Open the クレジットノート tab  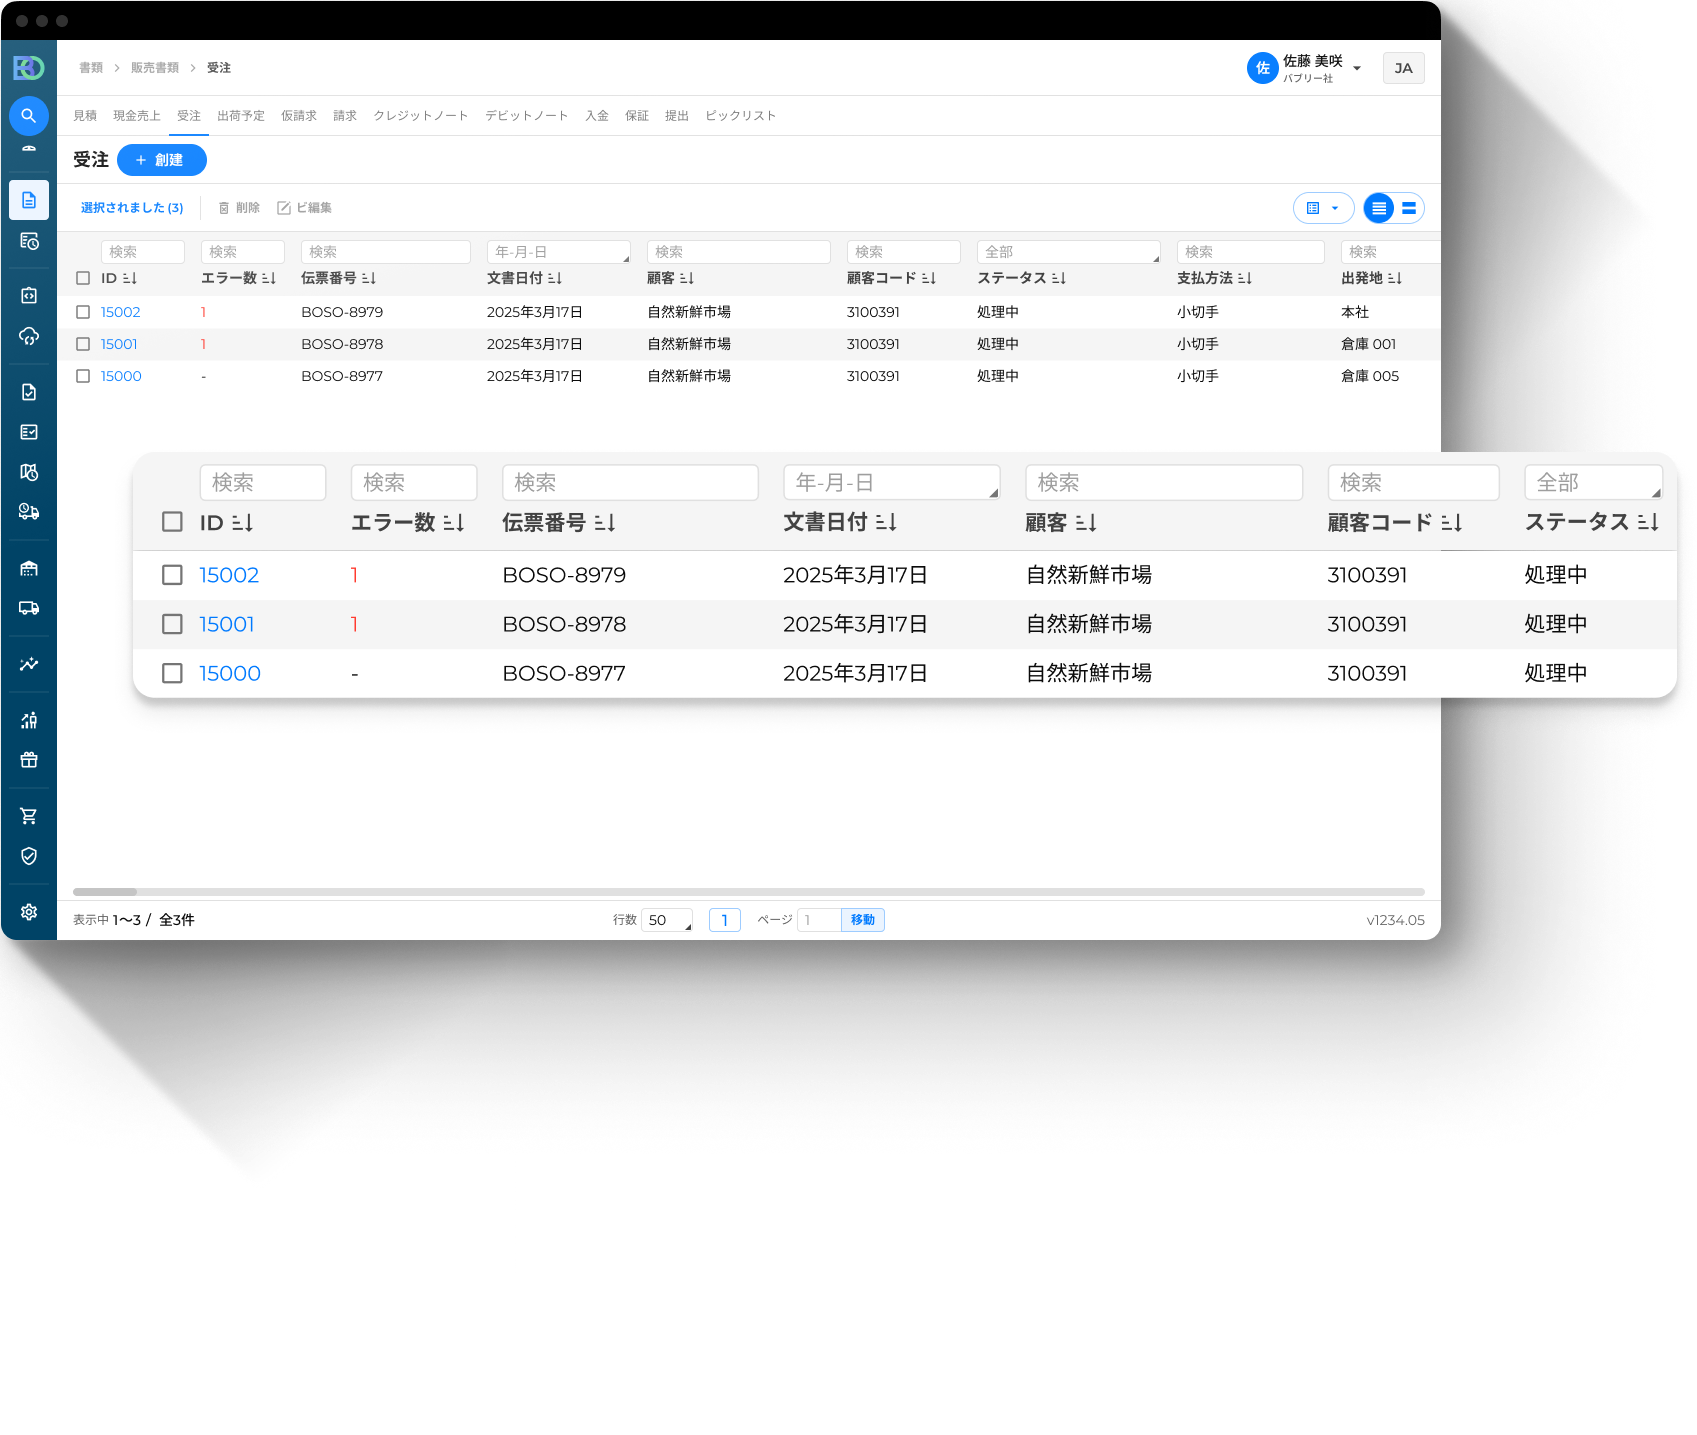coord(421,116)
